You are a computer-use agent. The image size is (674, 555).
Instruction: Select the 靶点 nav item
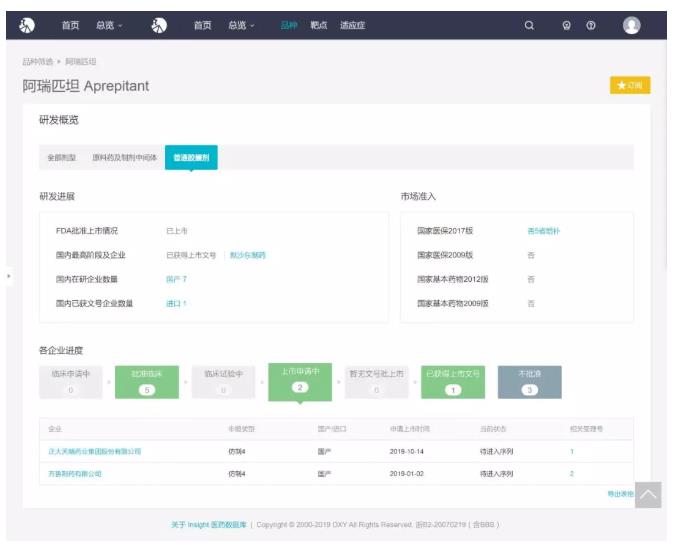click(x=319, y=25)
